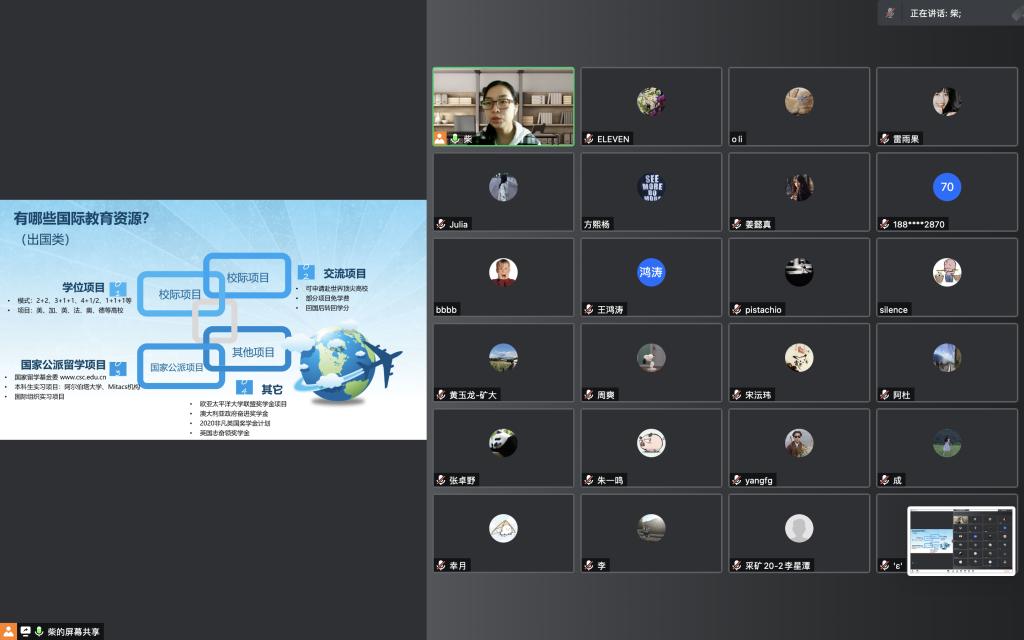This screenshot has width=1024, height=640.
Task: Select the 黄玉龙-矿大 participant tile
Action: pos(503,362)
